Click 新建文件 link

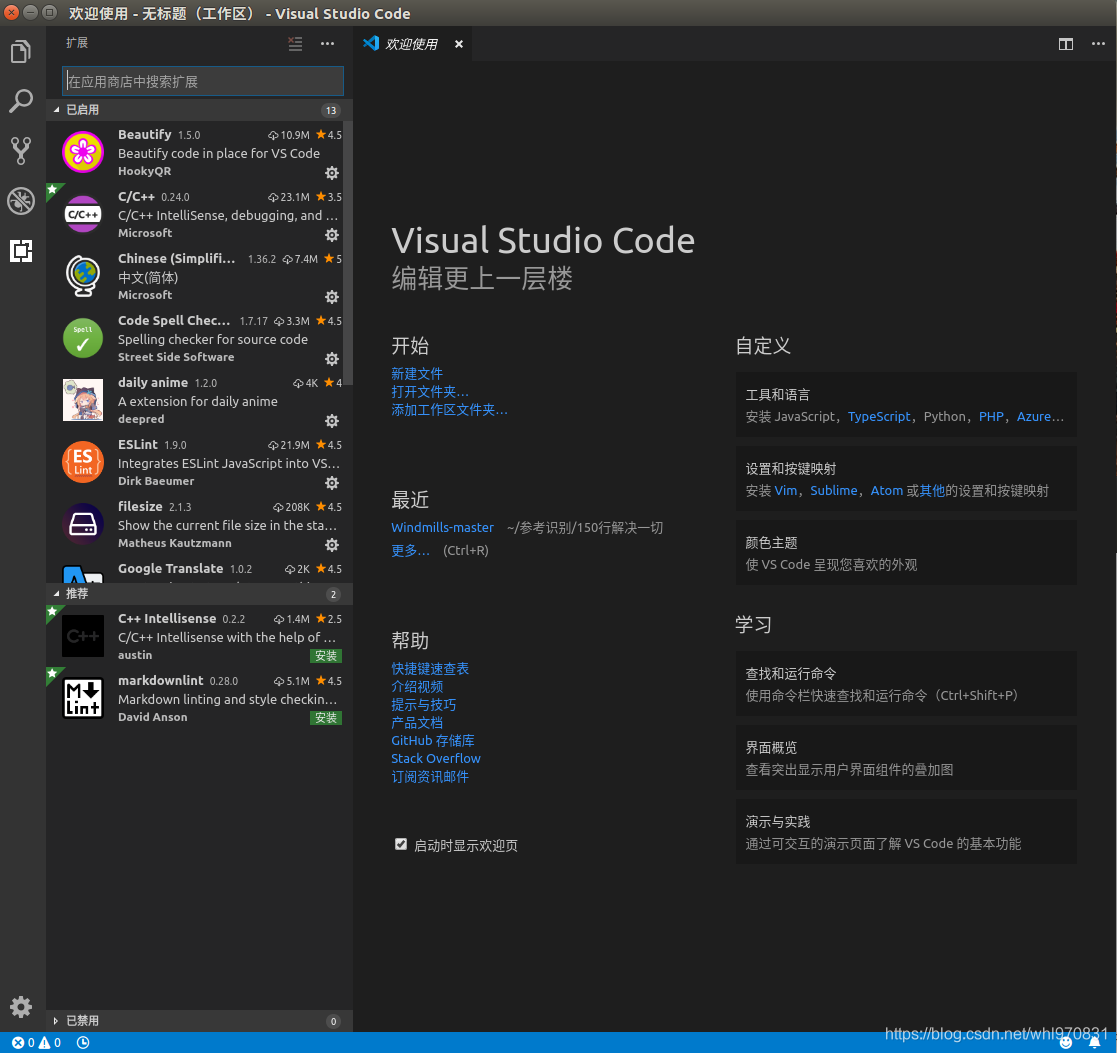tap(417, 373)
